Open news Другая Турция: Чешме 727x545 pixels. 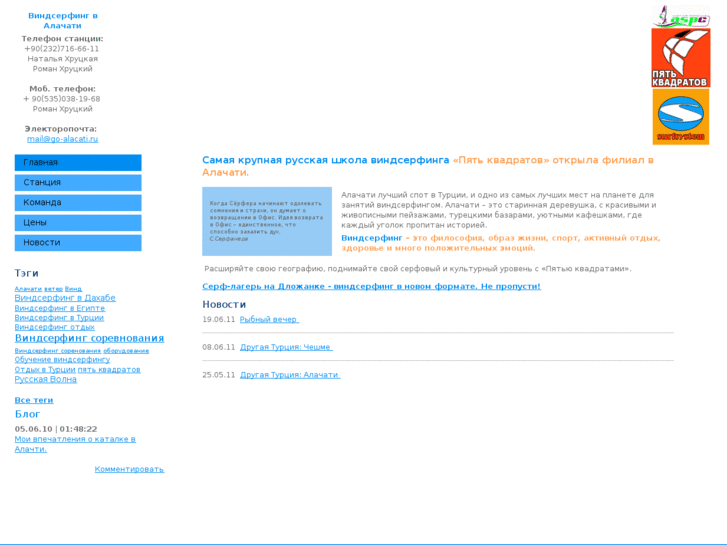pos(286,347)
